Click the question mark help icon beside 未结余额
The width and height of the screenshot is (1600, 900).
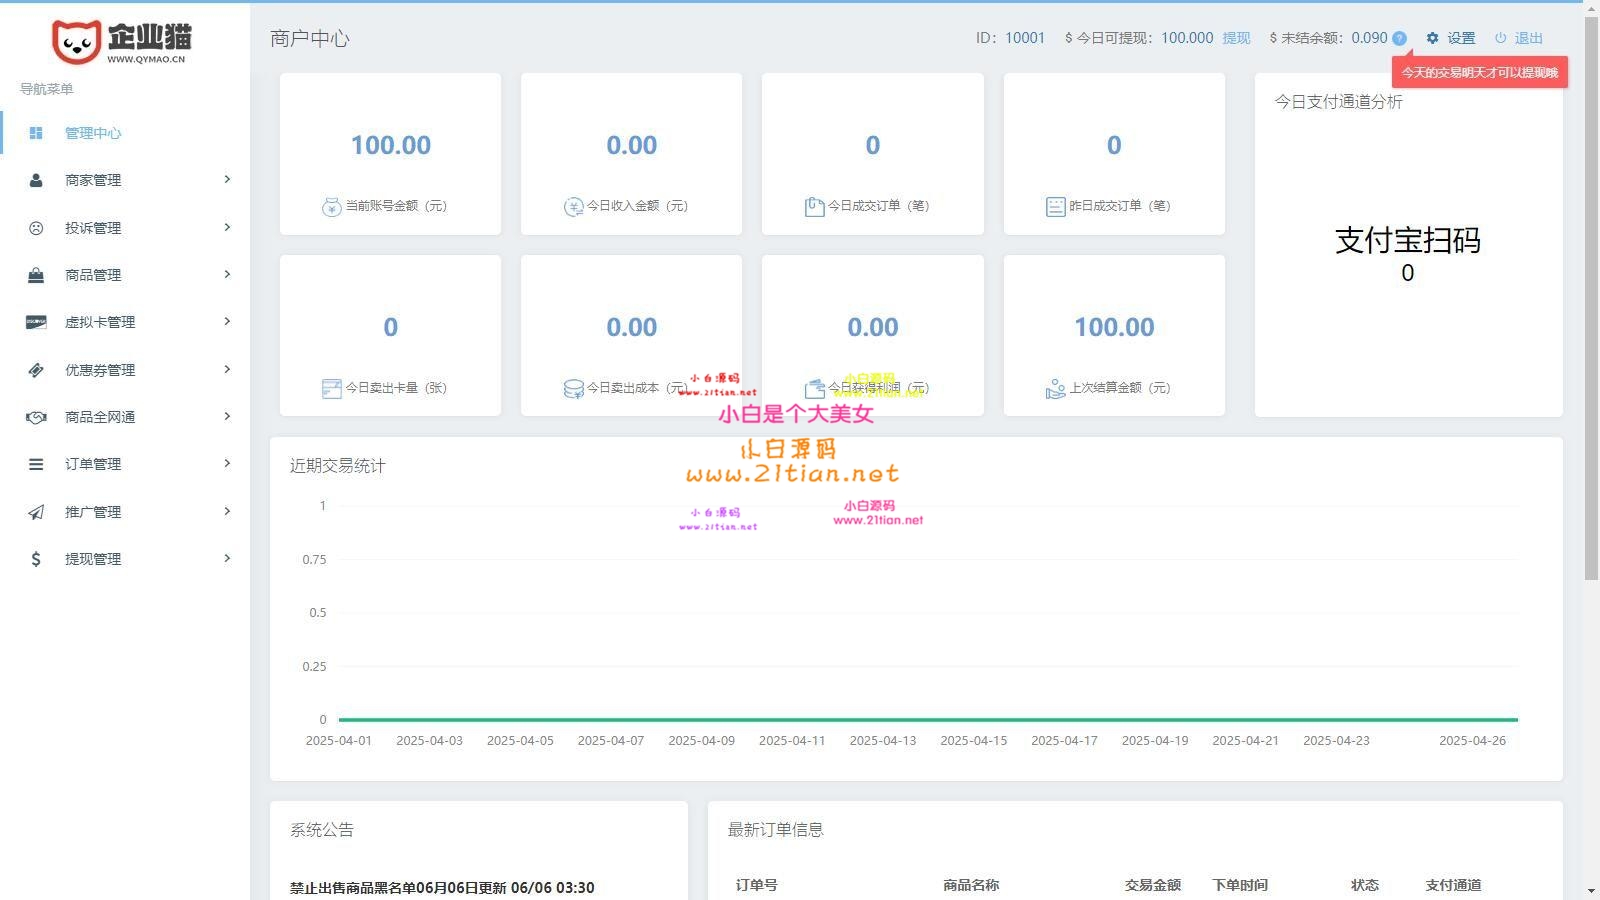(x=1399, y=38)
